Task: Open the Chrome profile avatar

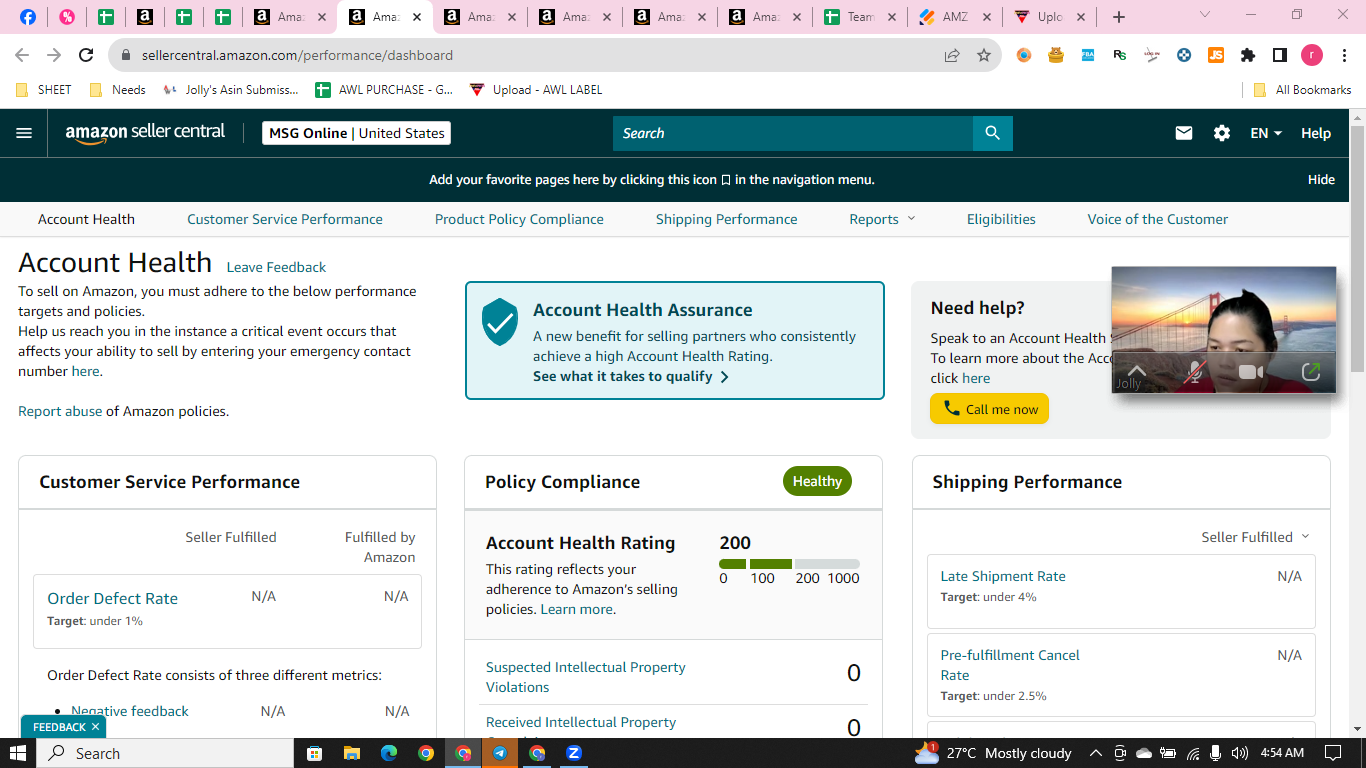Action: click(1312, 55)
